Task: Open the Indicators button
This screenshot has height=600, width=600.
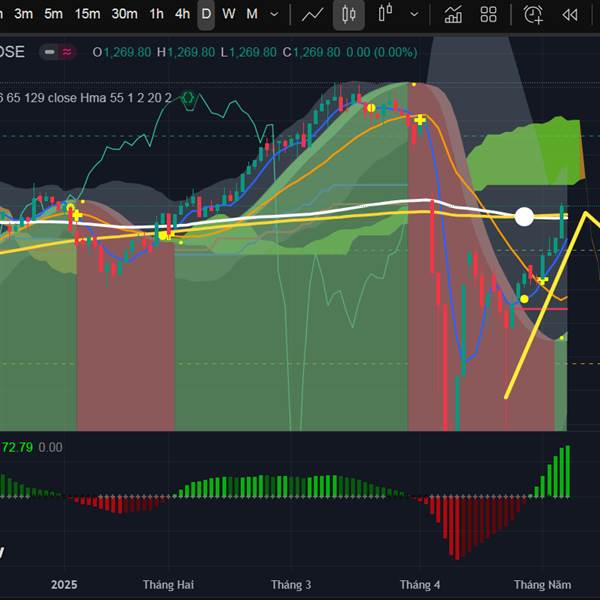Action: click(x=453, y=15)
